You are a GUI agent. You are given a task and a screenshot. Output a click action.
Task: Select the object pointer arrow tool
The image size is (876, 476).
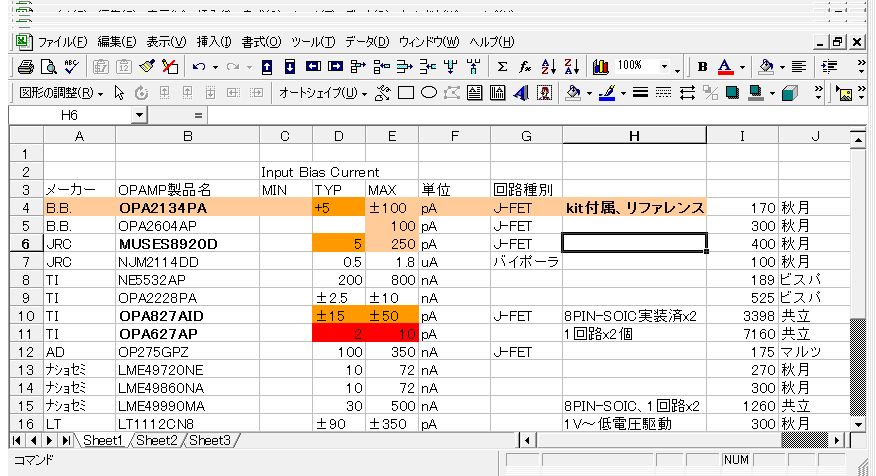118,93
